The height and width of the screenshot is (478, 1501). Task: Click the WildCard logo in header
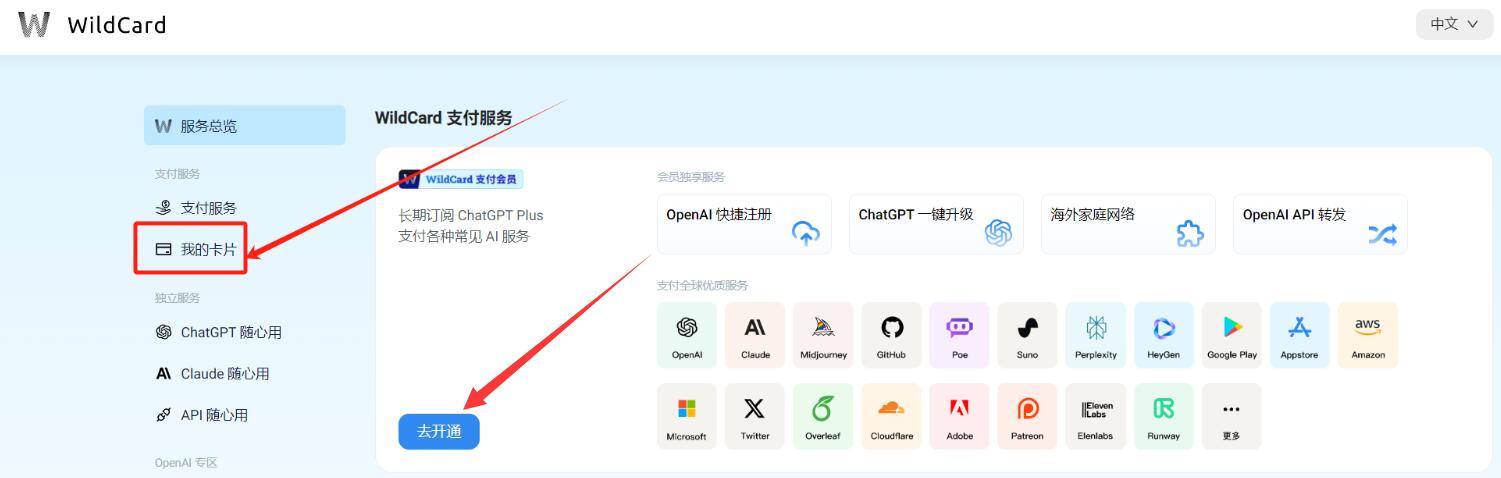(92, 25)
